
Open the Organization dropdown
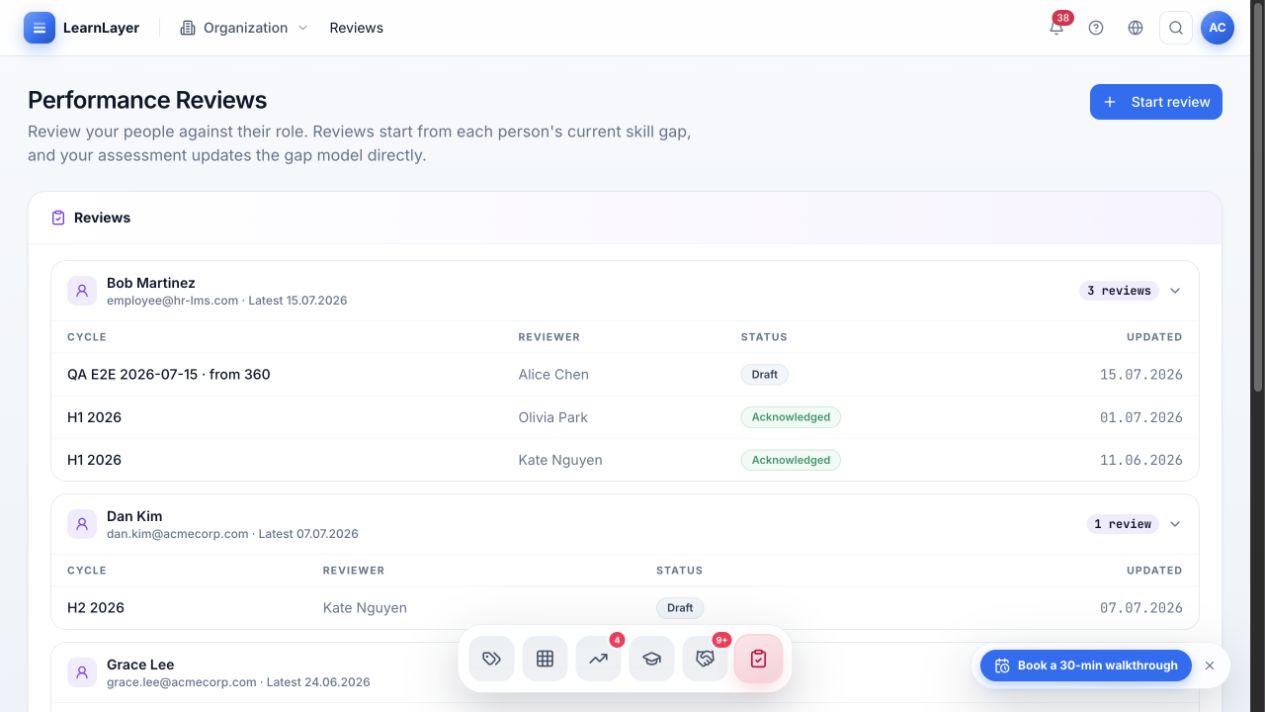pyautogui.click(x=244, y=28)
